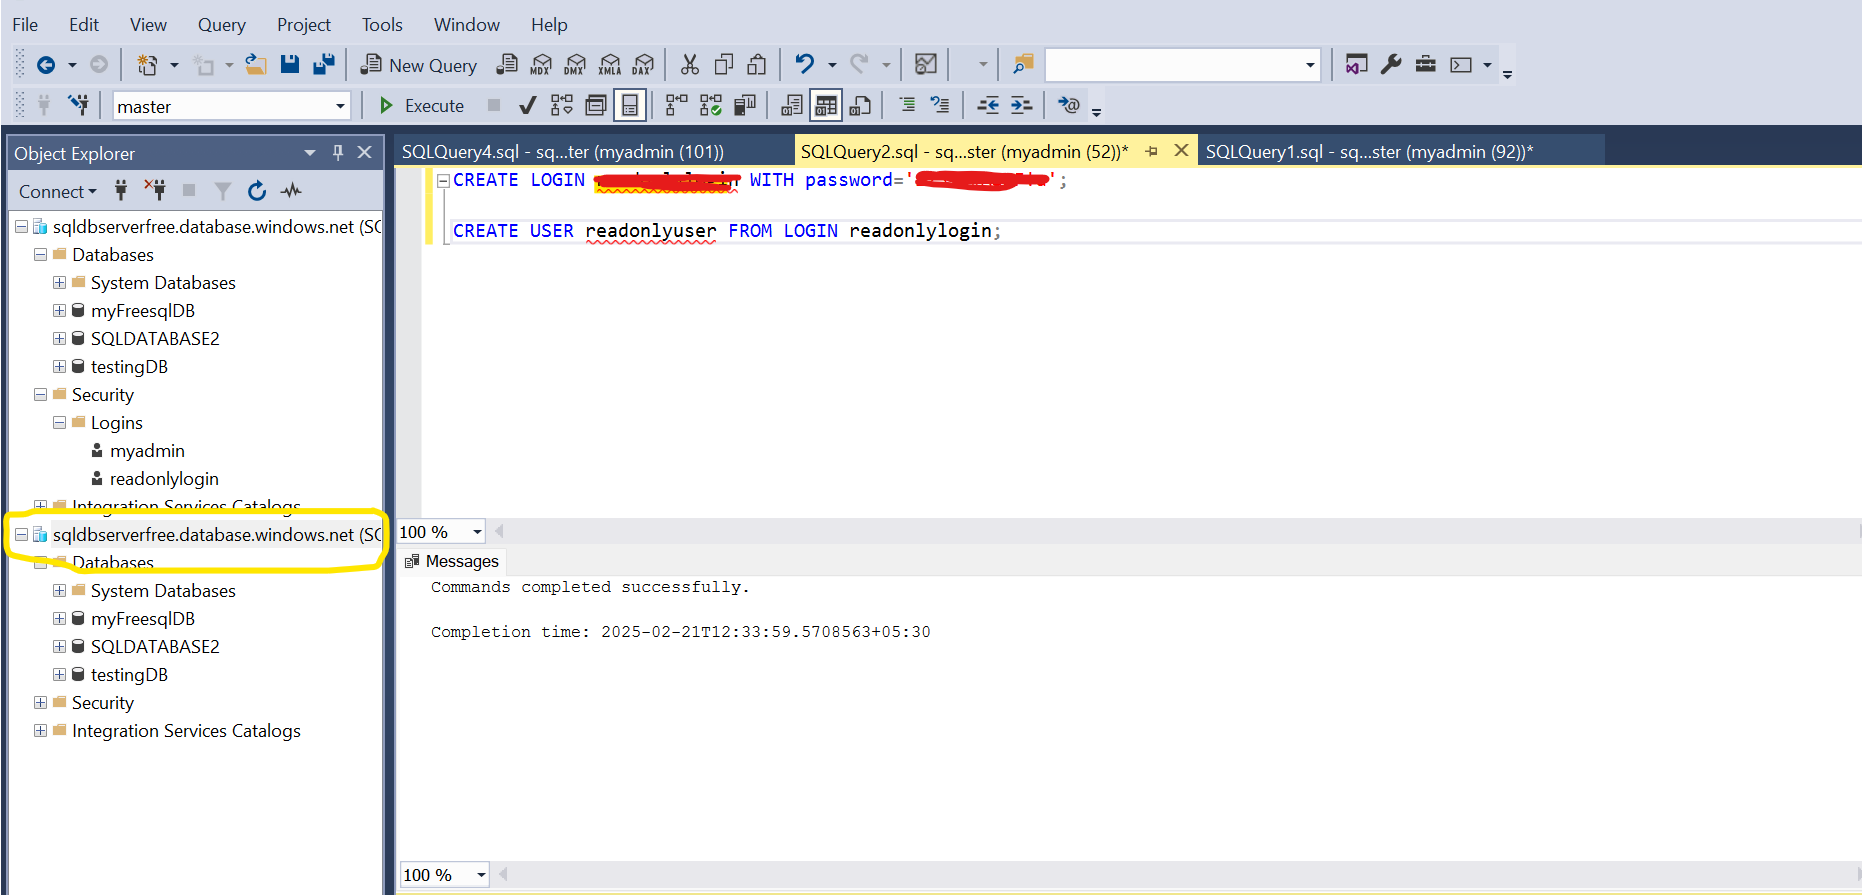
Task: Click the Query Options icon
Action: (596, 105)
